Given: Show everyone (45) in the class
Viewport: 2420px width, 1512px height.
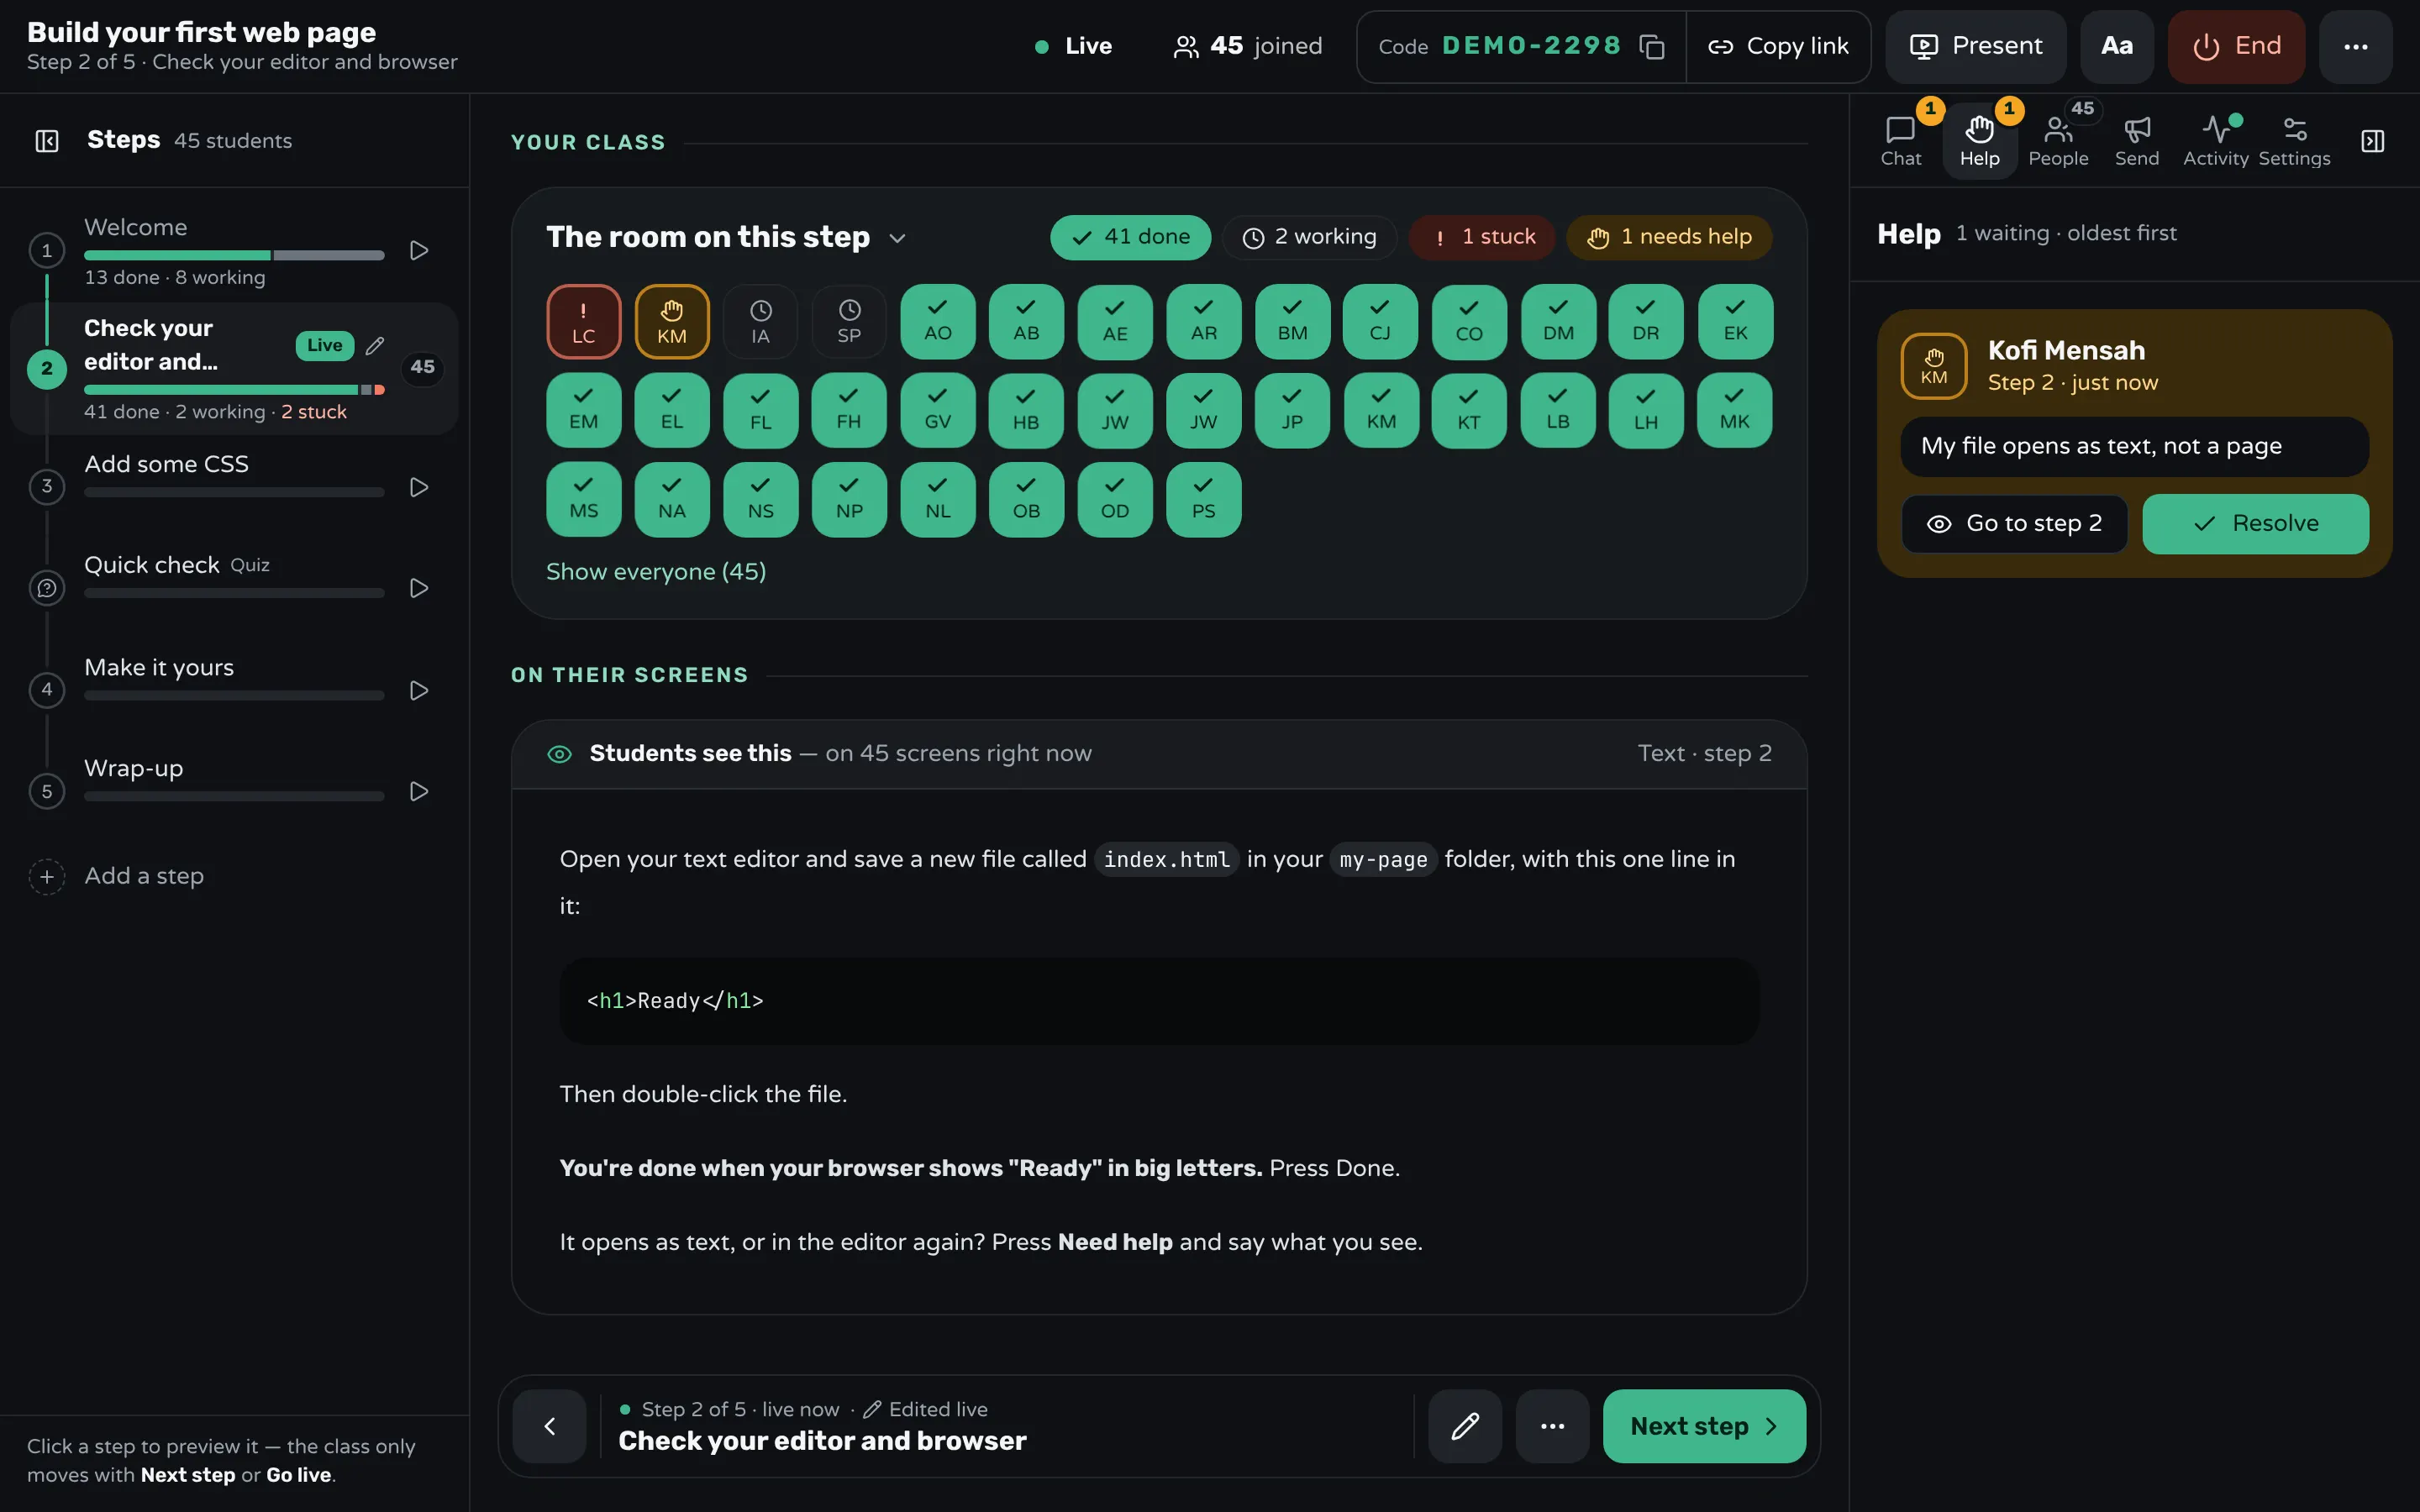Looking at the screenshot, I should [x=656, y=572].
